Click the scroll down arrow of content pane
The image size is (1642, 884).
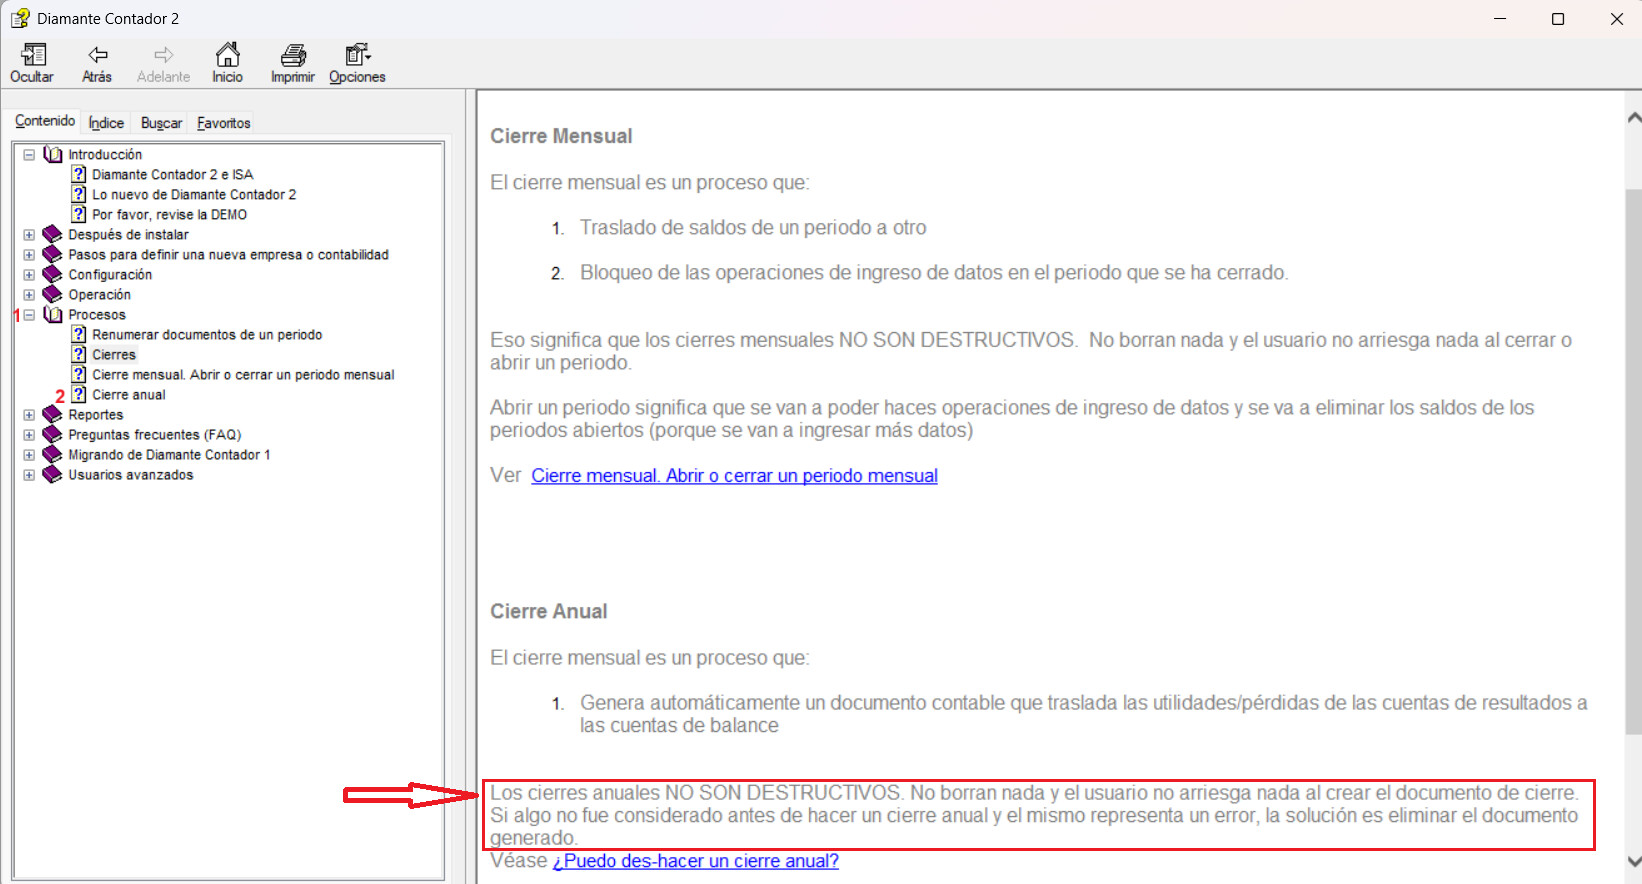(x=1633, y=861)
